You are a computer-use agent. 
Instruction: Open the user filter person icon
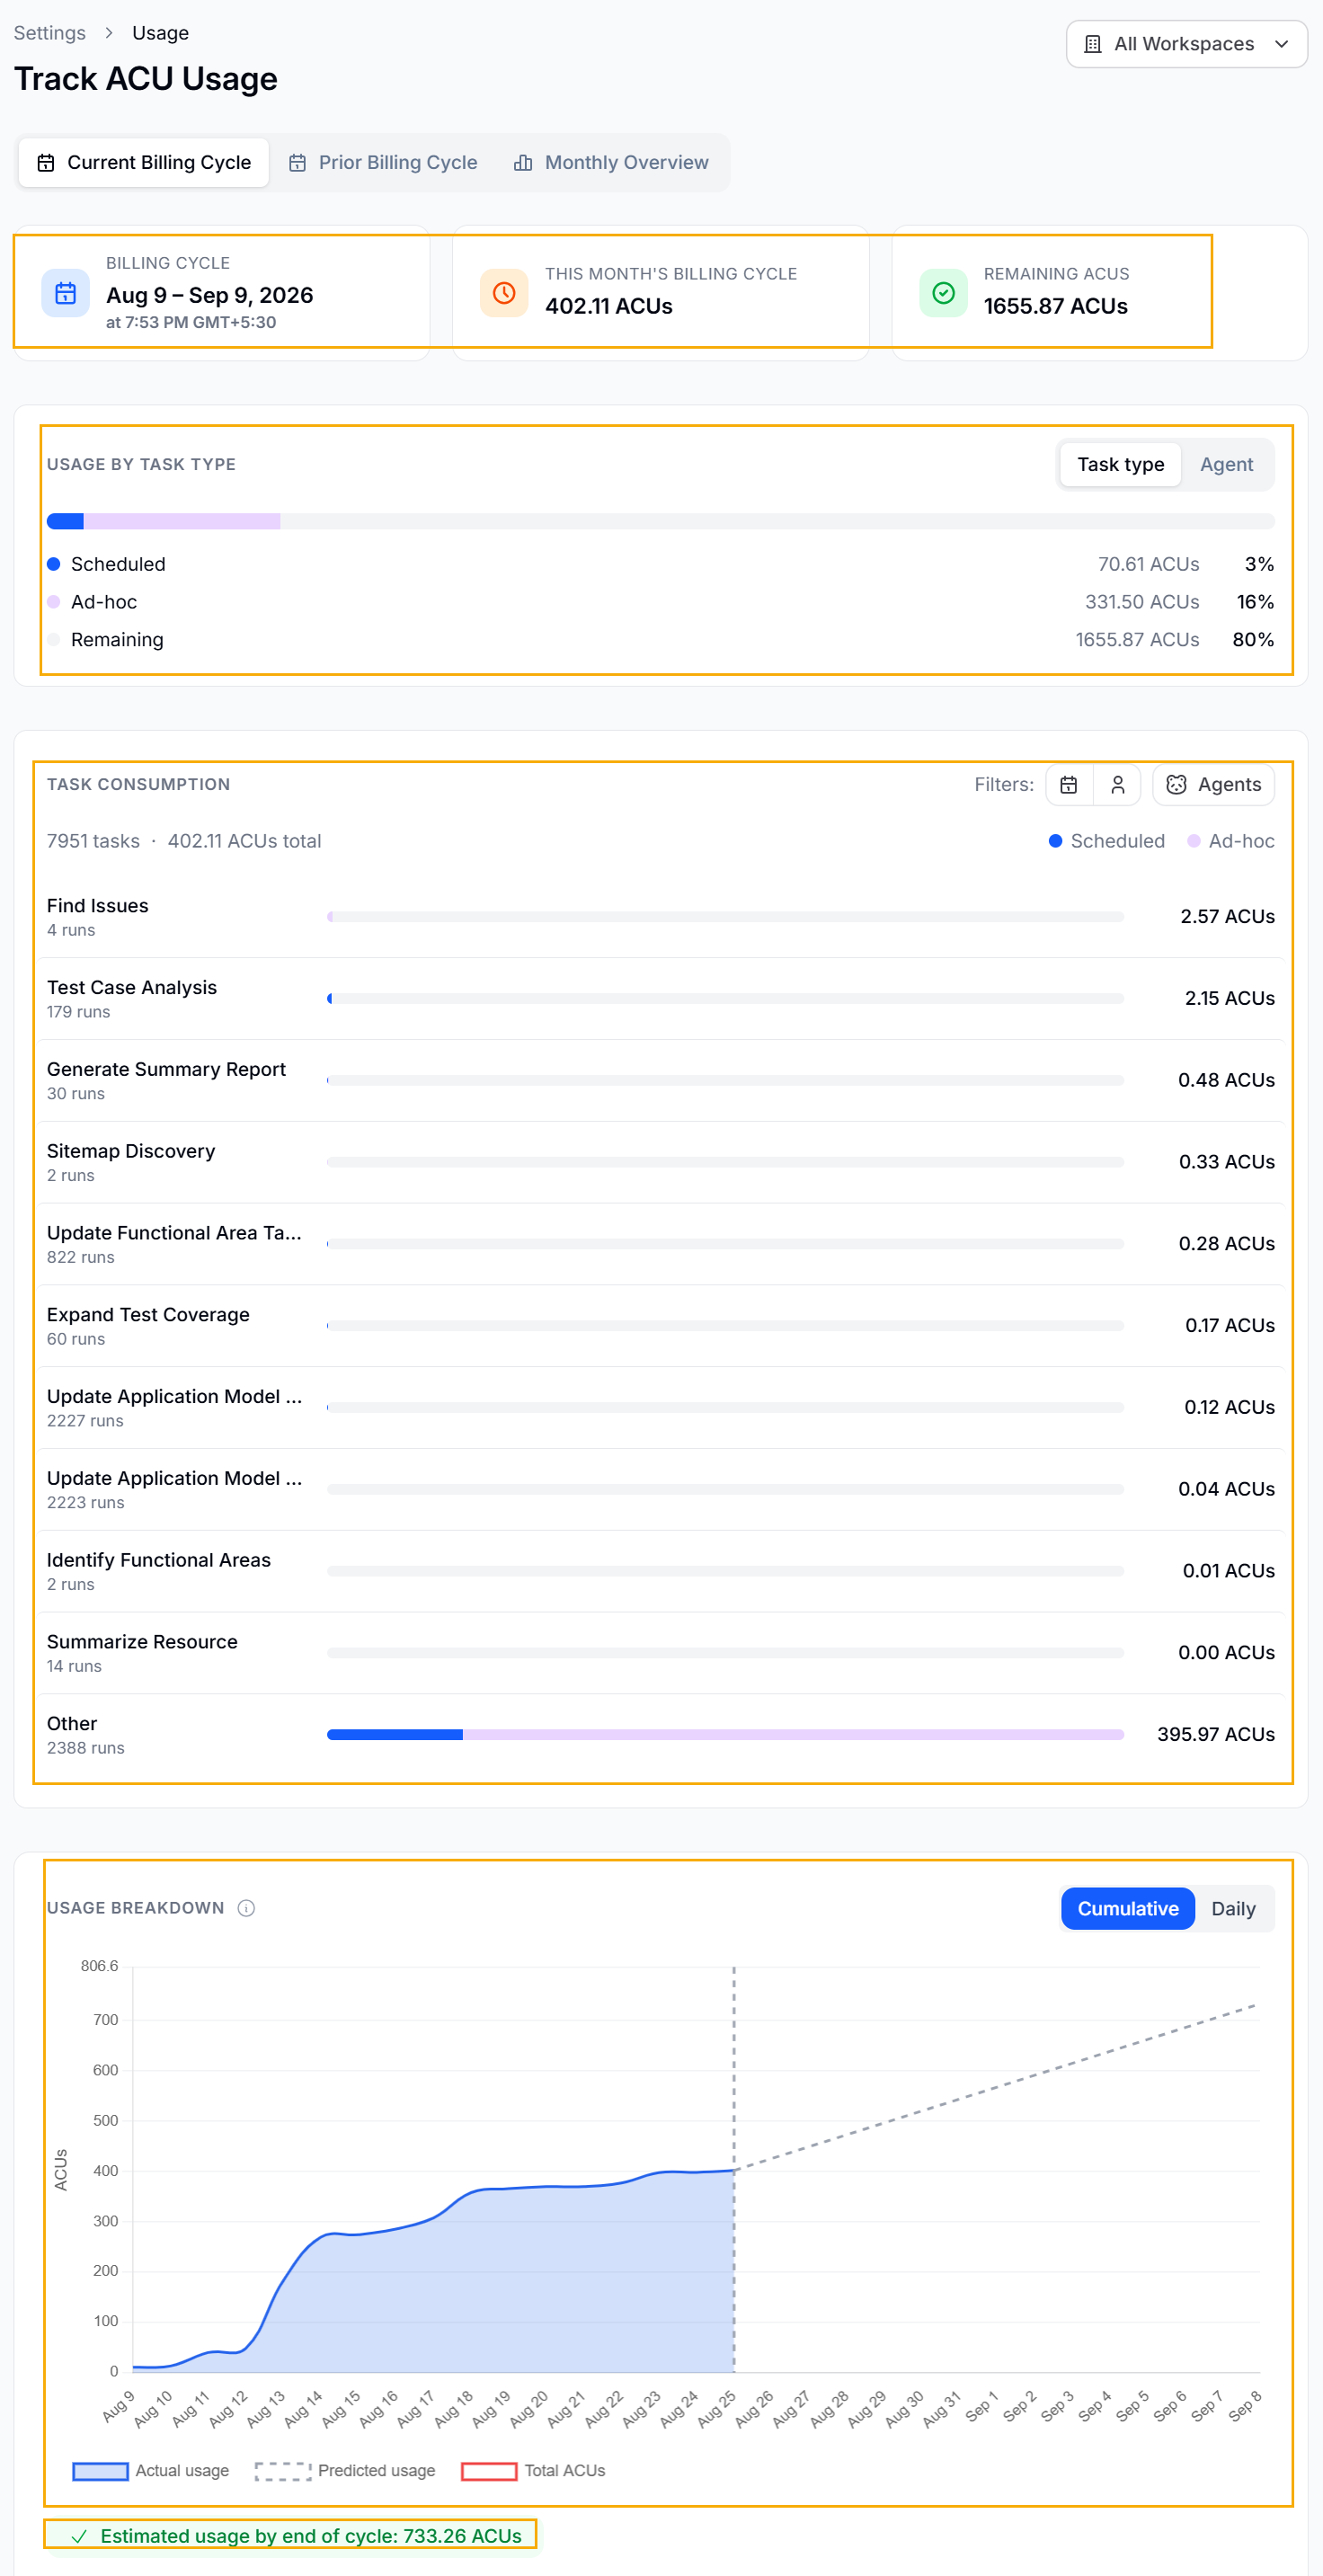tap(1118, 785)
